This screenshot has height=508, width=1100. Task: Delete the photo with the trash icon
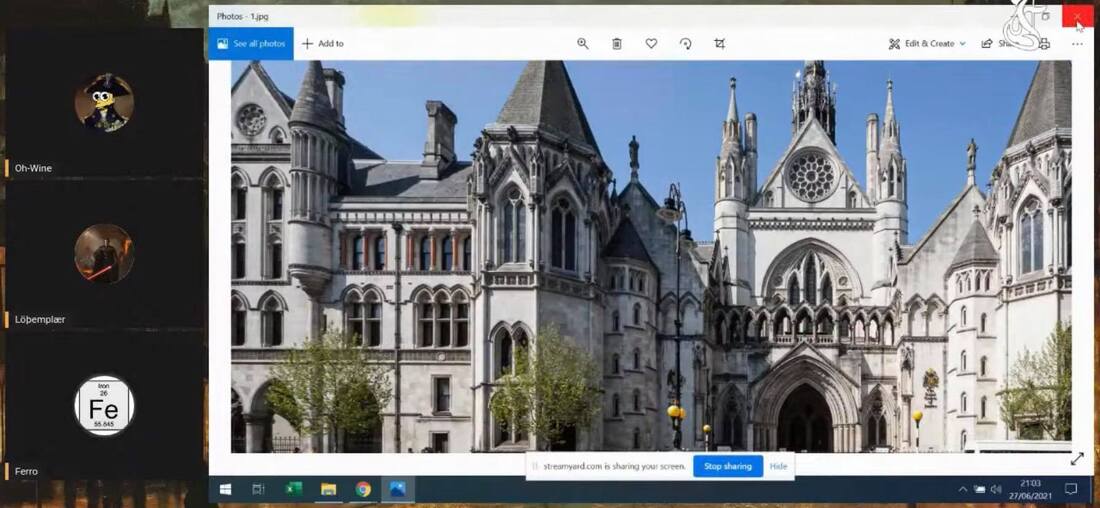(x=617, y=44)
